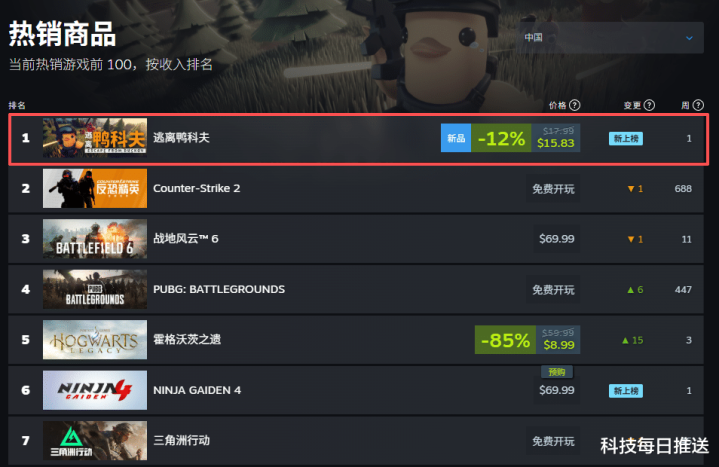Click the Battlefield 6 $69.99 price
Image resolution: width=719 pixels, height=467 pixels.
[x=557, y=239]
